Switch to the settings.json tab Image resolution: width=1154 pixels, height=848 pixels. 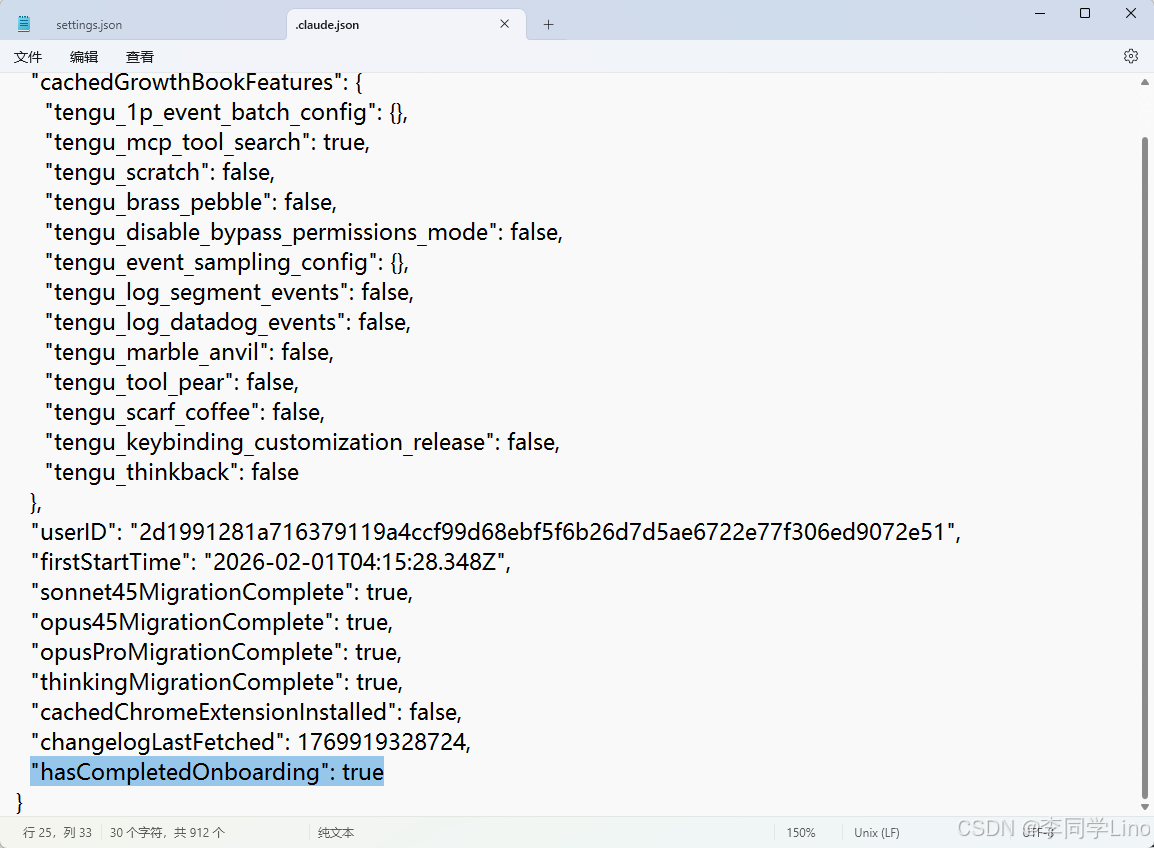coord(89,25)
